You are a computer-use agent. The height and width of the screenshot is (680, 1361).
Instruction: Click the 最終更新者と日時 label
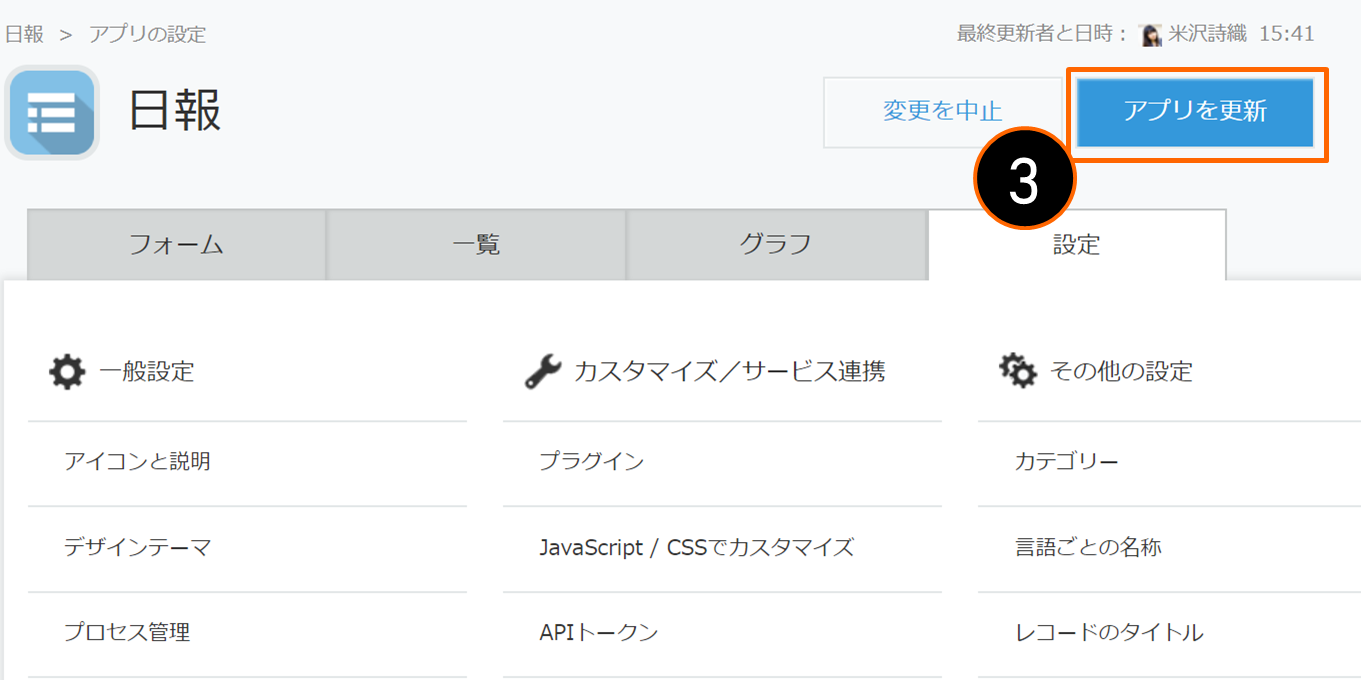tap(1042, 34)
